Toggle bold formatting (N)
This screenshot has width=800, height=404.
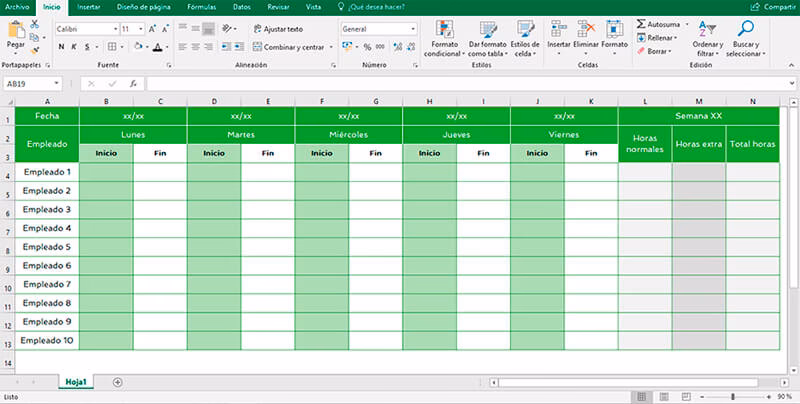[61, 47]
